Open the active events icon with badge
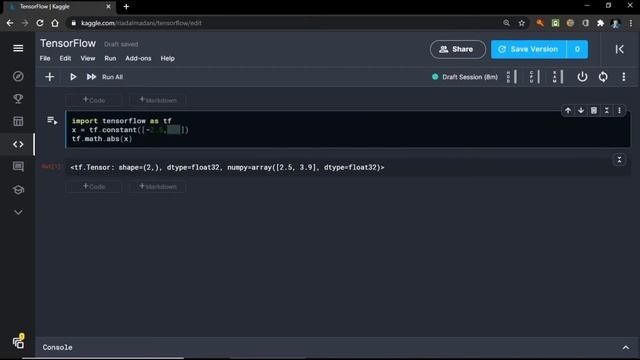 pos(18,342)
